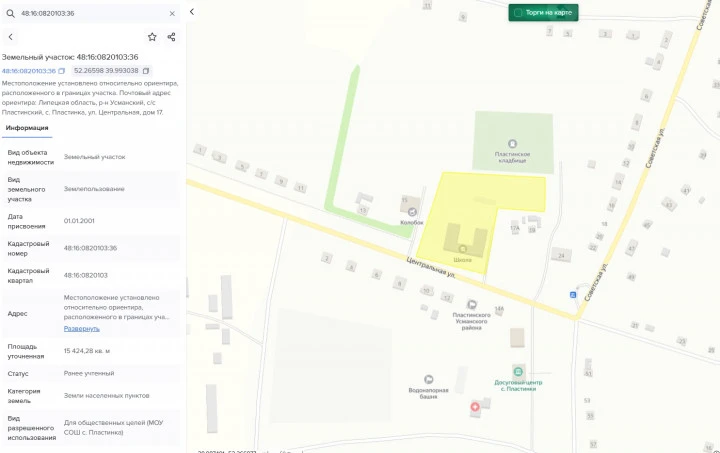
Task: Click cadastral quarter value 48:16:0820103
Action: coord(85,275)
